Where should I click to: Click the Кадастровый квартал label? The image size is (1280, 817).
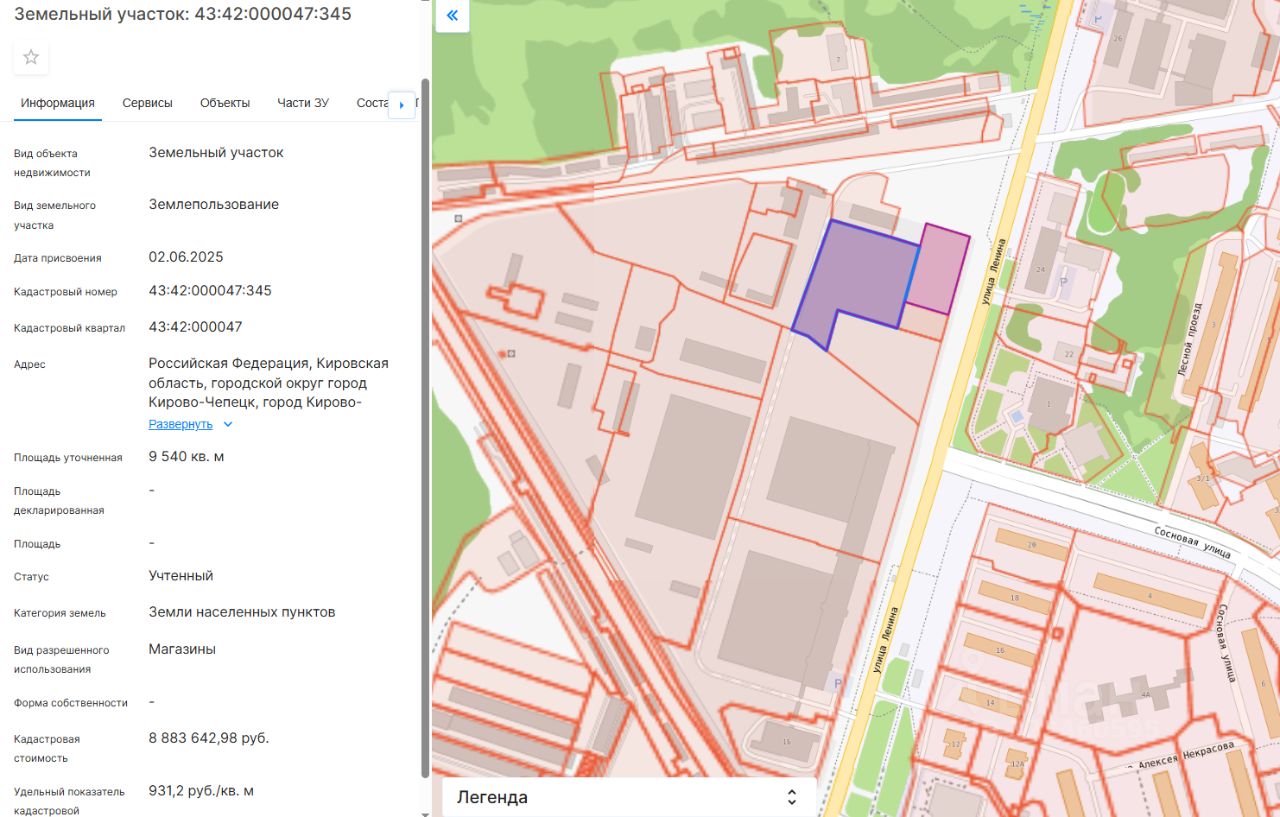(x=70, y=328)
